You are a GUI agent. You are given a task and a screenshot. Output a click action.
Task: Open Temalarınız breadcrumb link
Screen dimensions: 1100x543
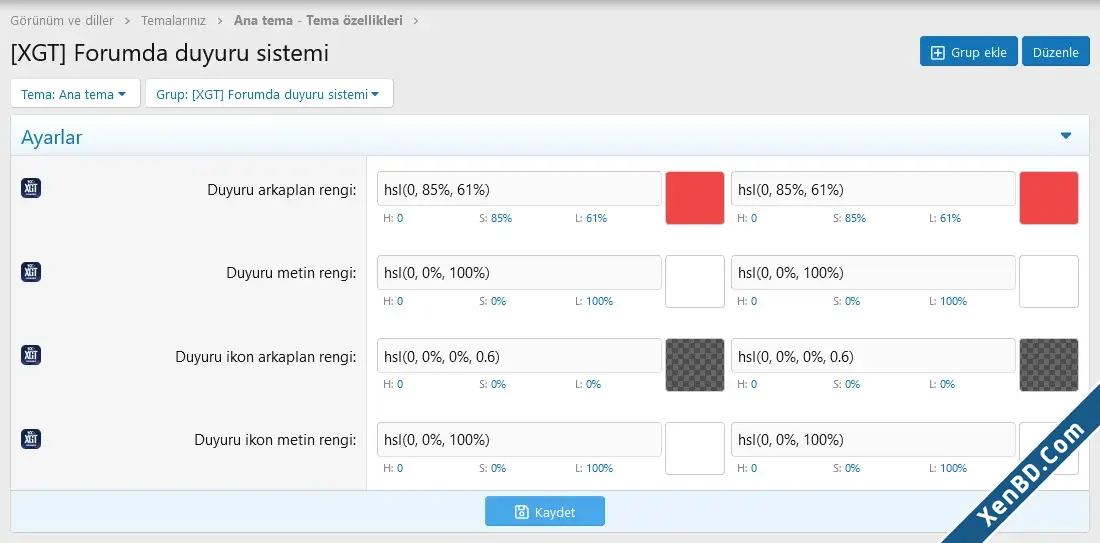173,20
